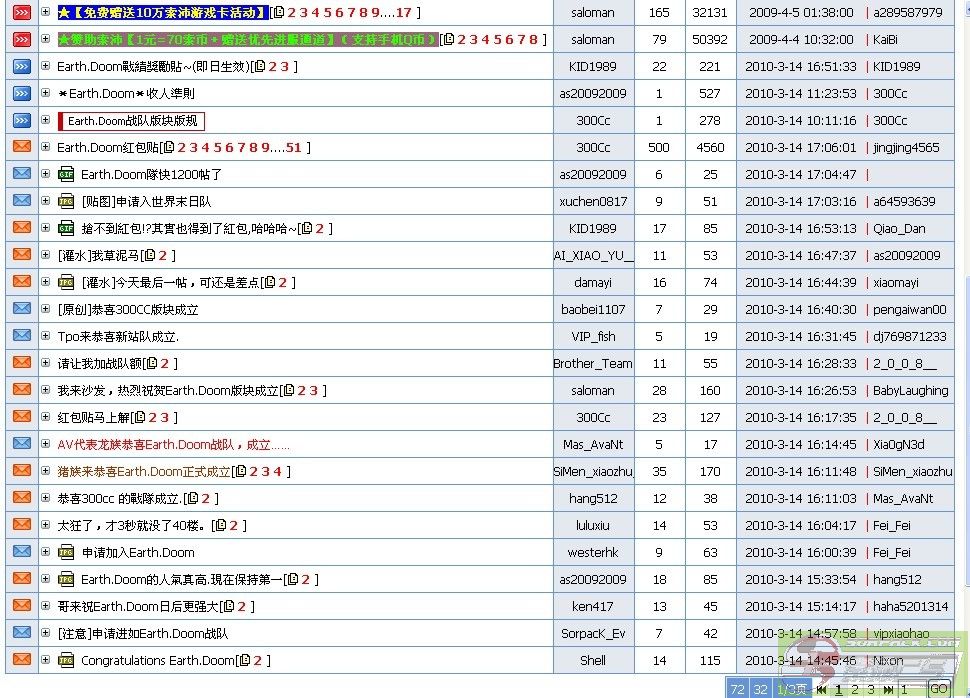
Task: Click GIF icon beside 搶不到紅包 thread
Action: click(x=66, y=229)
